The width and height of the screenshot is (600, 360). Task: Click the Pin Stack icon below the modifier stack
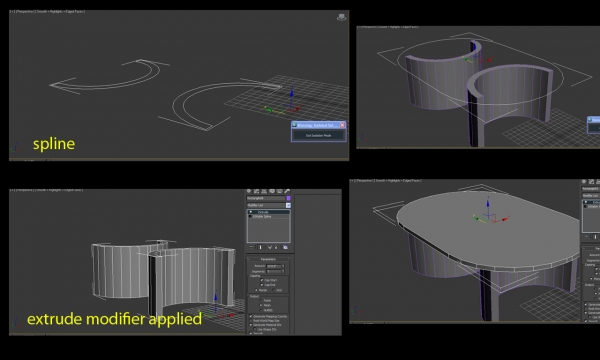click(x=251, y=247)
